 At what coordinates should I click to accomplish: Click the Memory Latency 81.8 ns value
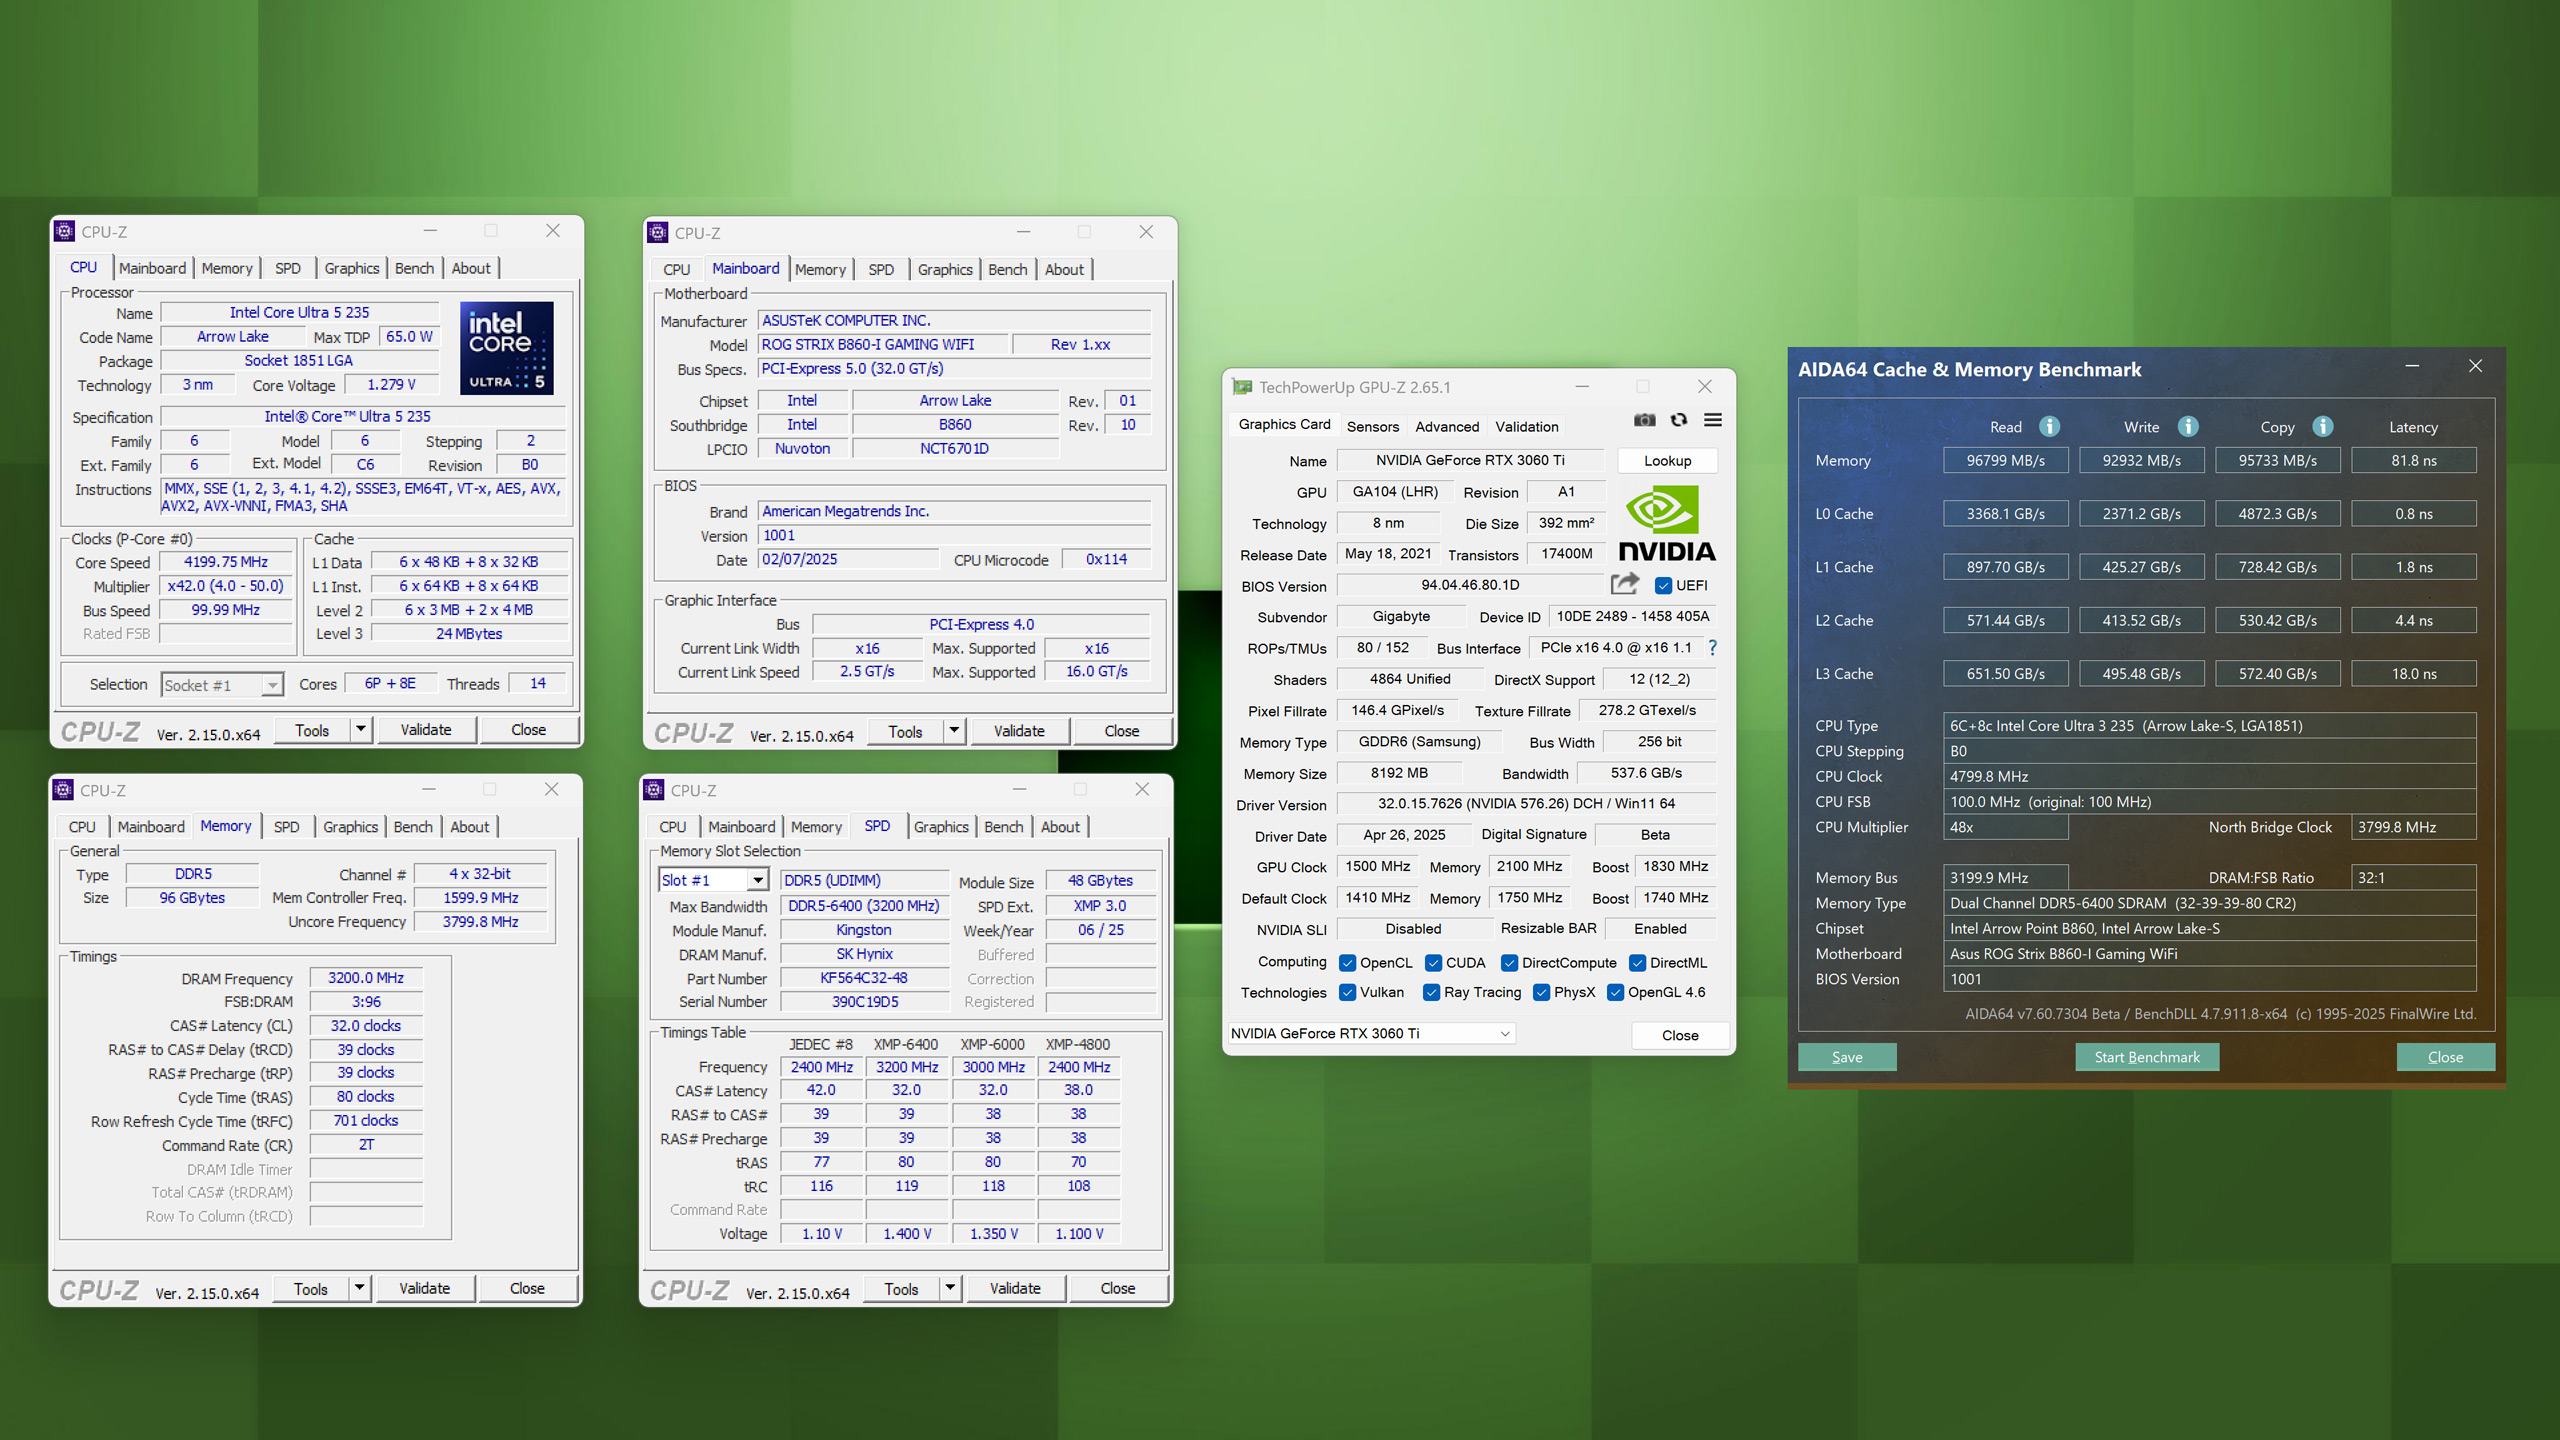pyautogui.click(x=2413, y=461)
